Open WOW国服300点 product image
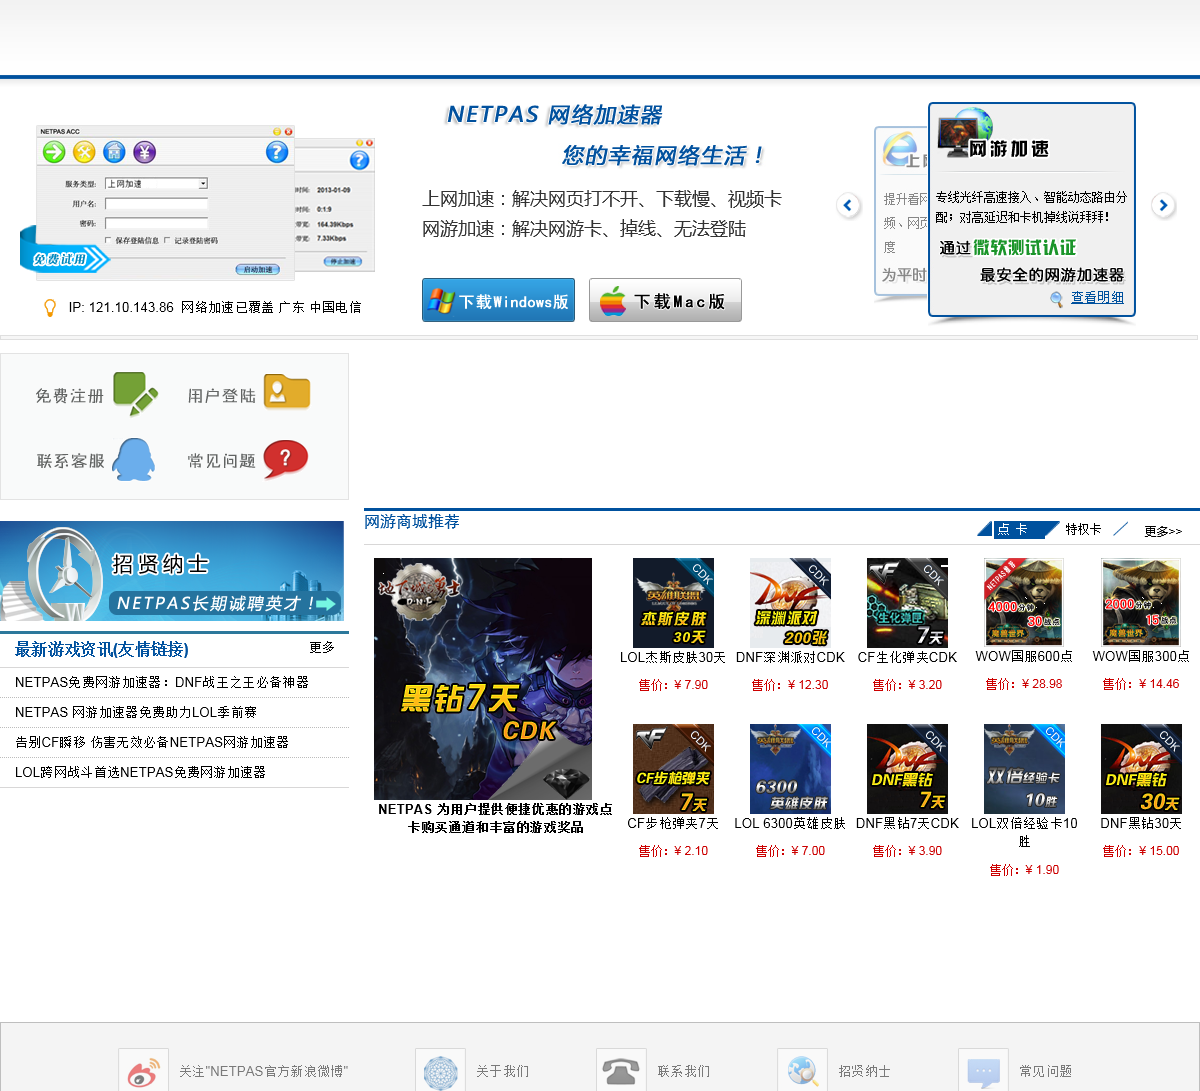This screenshot has width=1200, height=1091. pos(1141,603)
